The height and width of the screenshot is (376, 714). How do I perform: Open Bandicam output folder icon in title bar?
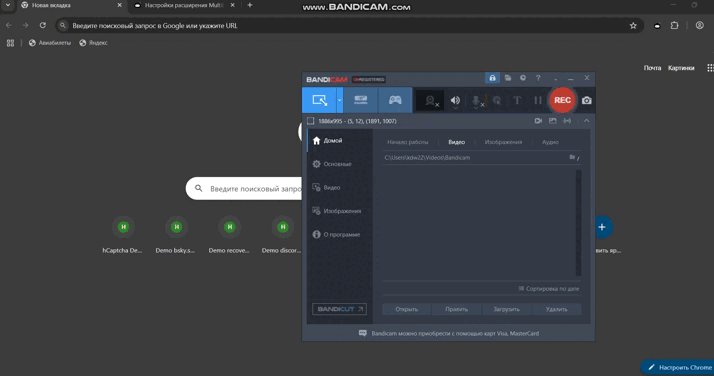click(x=508, y=78)
